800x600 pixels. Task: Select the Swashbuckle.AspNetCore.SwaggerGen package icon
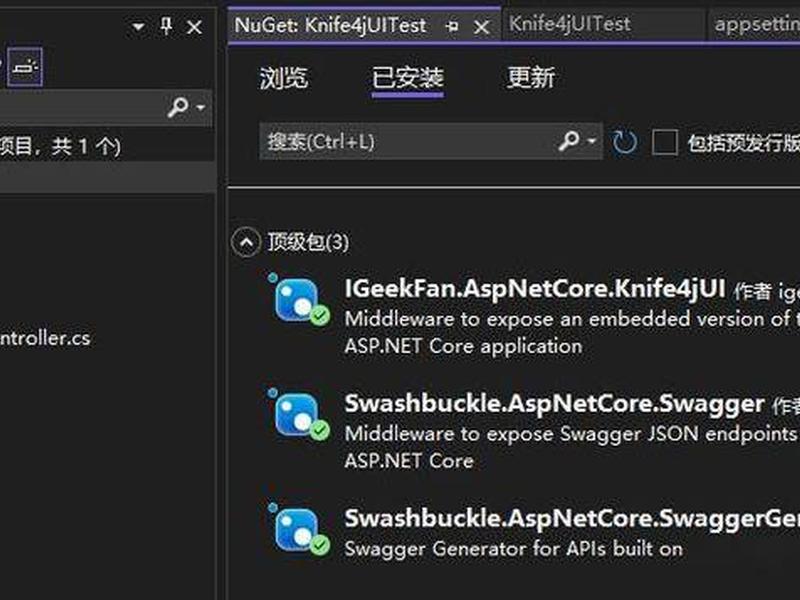[x=300, y=530]
